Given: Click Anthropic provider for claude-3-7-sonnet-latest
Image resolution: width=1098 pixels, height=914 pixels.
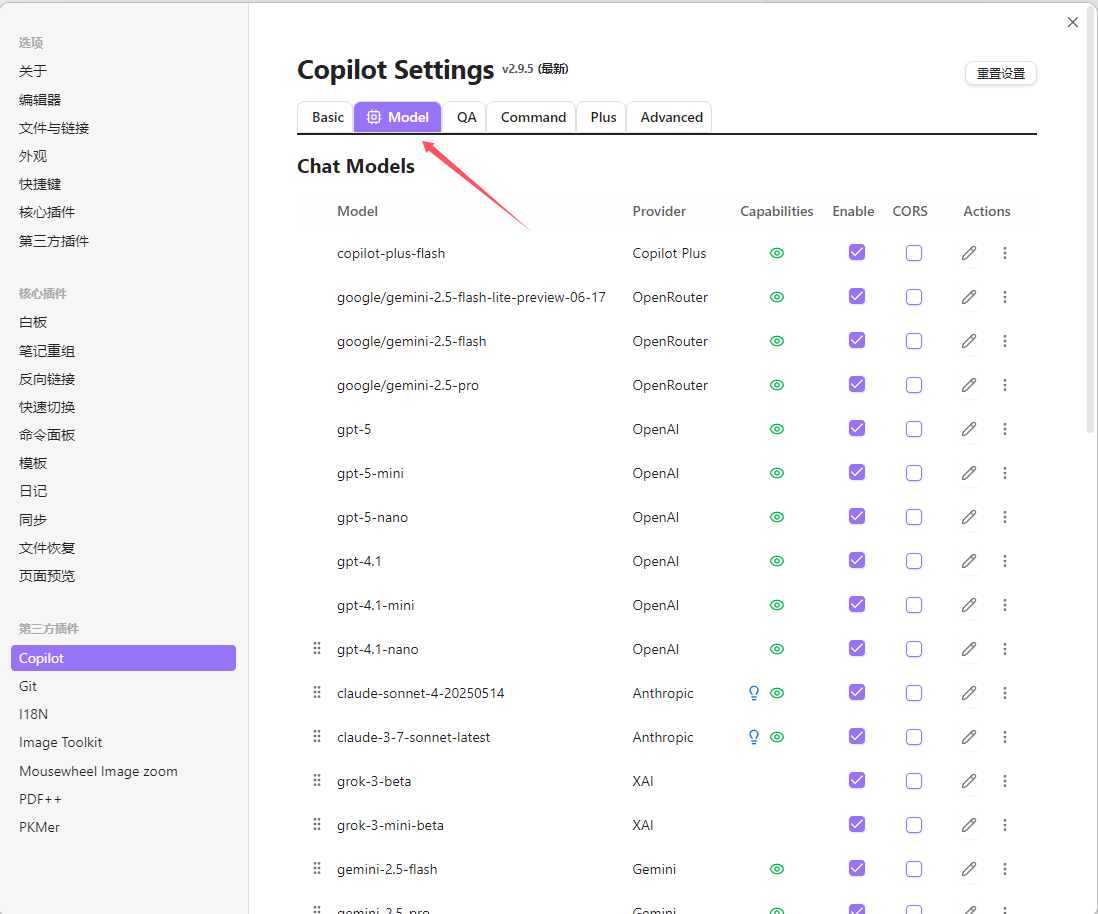Looking at the screenshot, I should (x=662, y=737).
